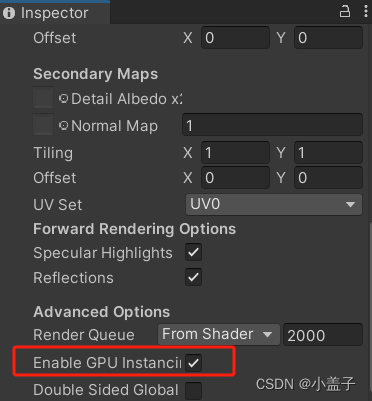This screenshot has width=372, height=401.
Task: Select the Normal Map texture slot
Action: point(43,125)
